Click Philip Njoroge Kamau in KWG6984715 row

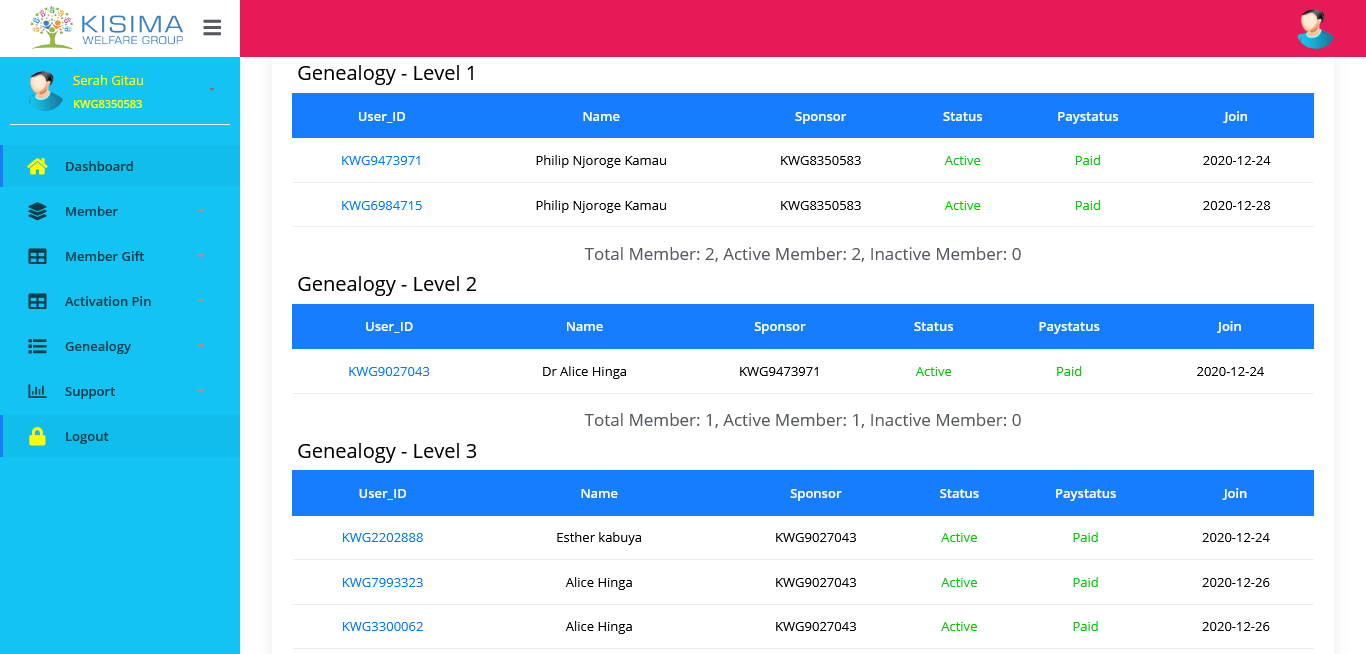[601, 205]
